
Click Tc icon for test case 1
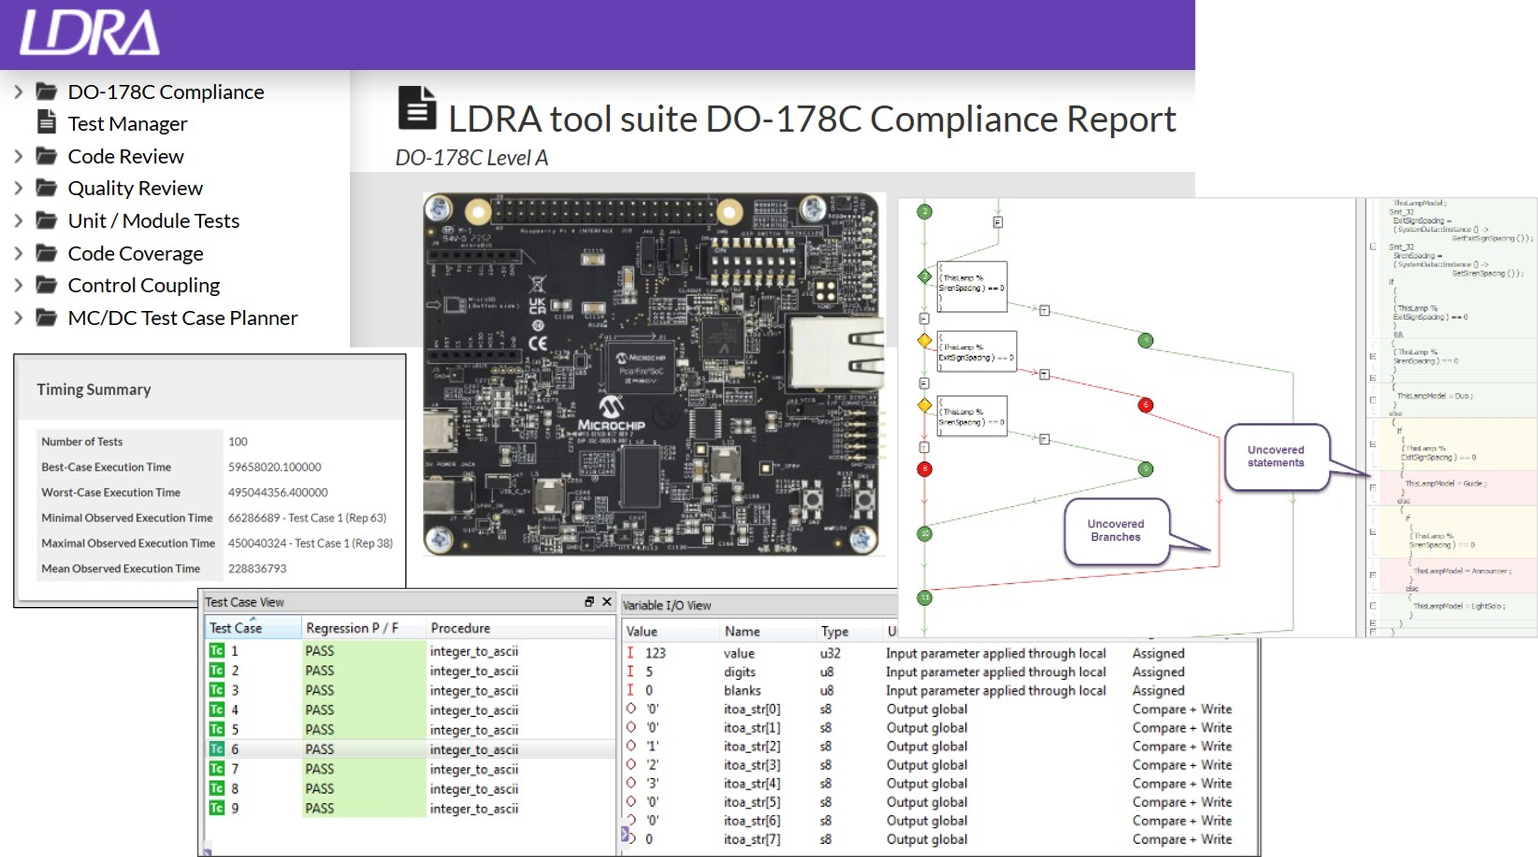[216, 651]
